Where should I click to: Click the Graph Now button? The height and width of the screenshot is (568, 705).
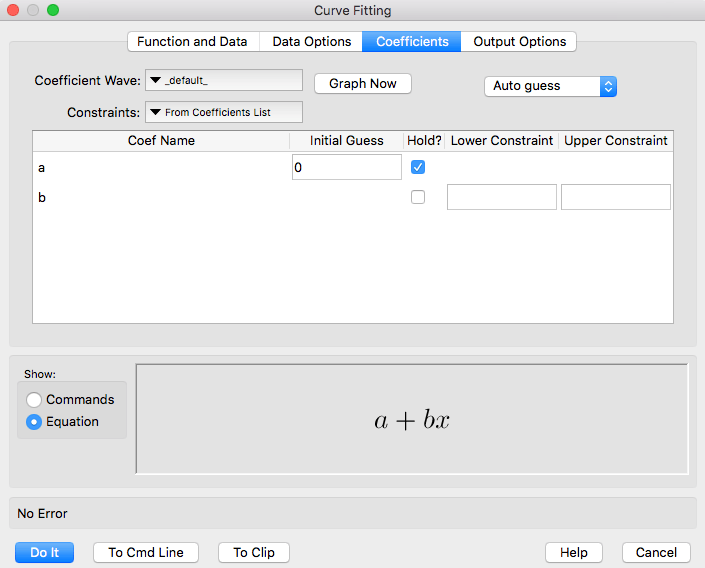coord(362,83)
